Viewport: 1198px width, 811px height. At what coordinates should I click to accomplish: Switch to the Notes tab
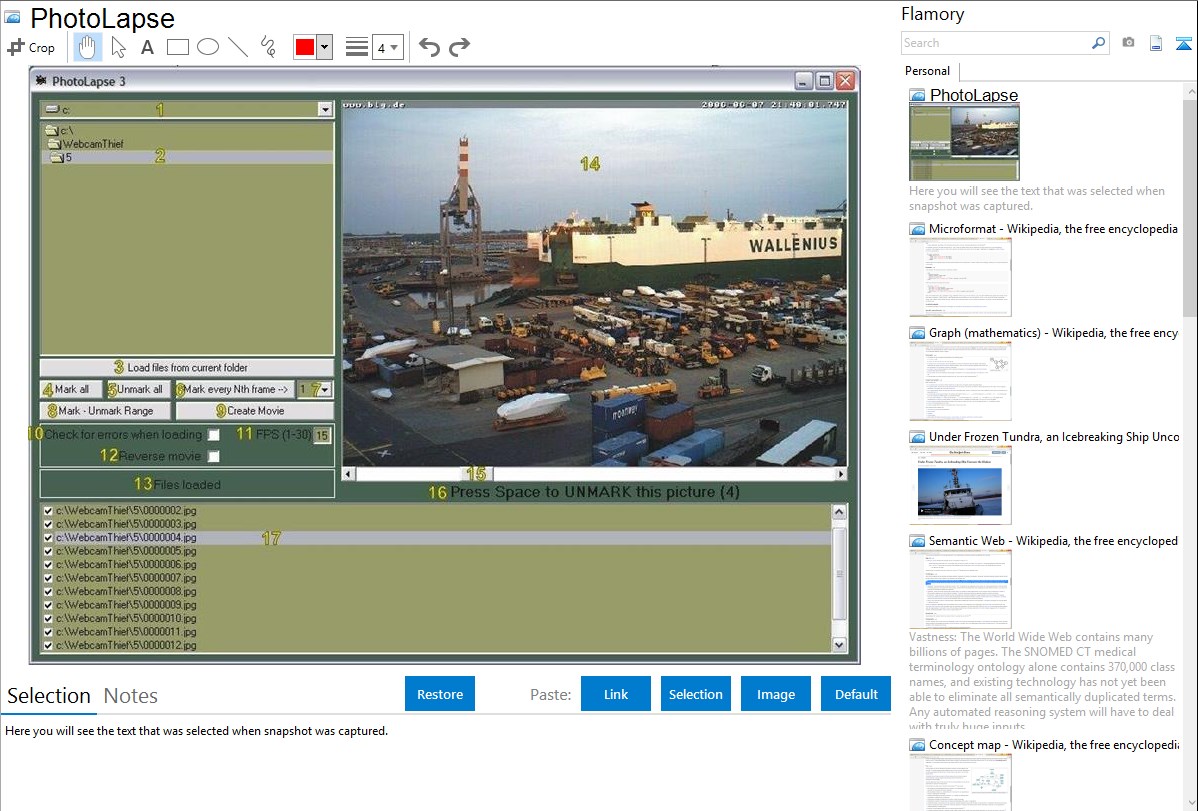point(130,696)
